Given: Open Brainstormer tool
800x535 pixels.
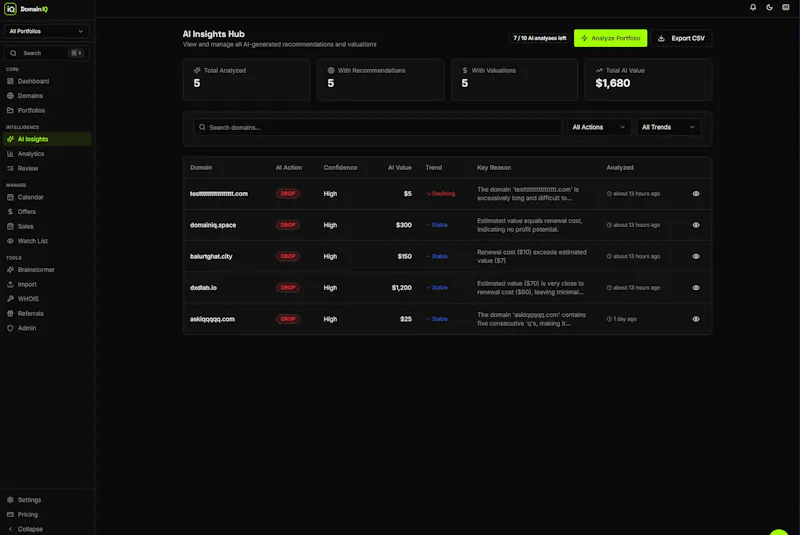Looking at the screenshot, I should (46, 270).
